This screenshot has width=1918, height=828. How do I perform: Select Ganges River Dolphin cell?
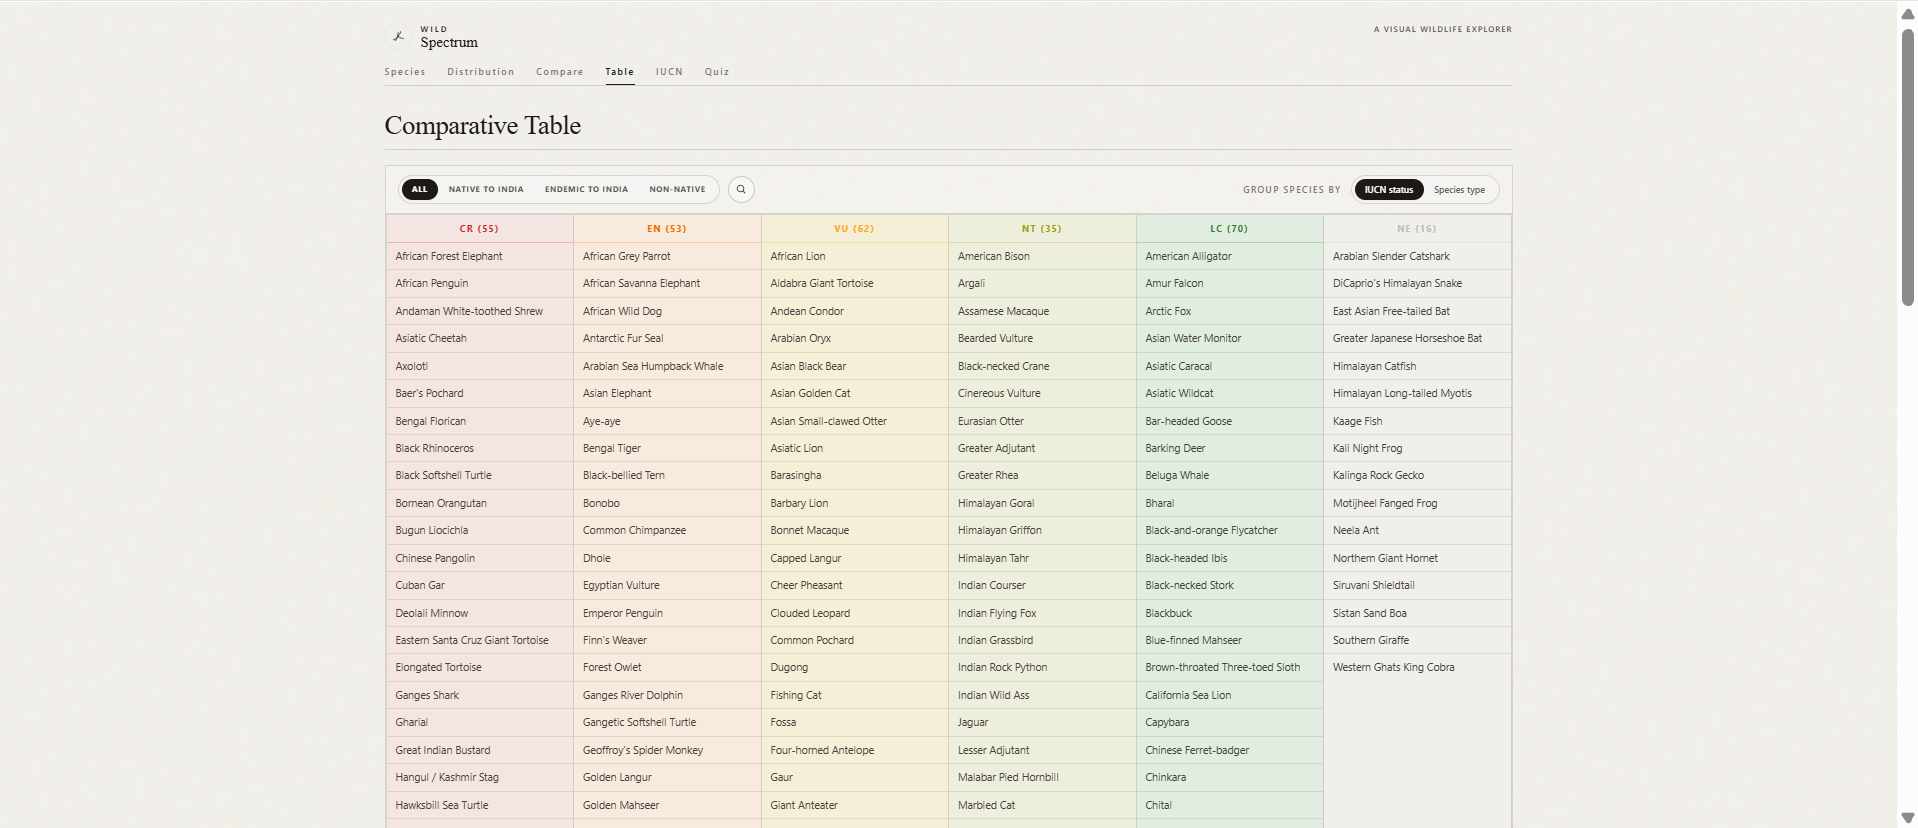coord(667,695)
